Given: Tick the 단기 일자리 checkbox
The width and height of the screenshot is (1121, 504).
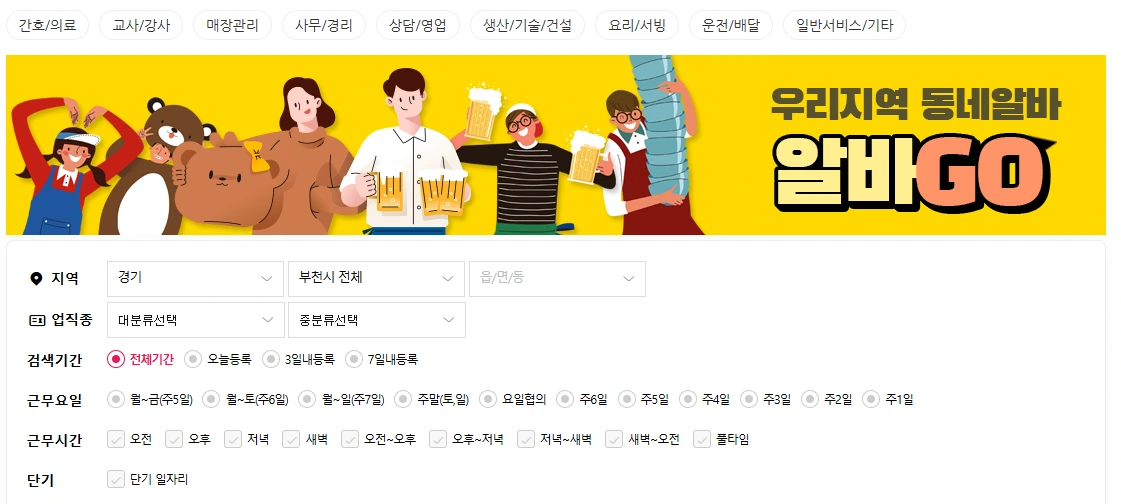Looking at the screenshot, I should click(116, 479).
